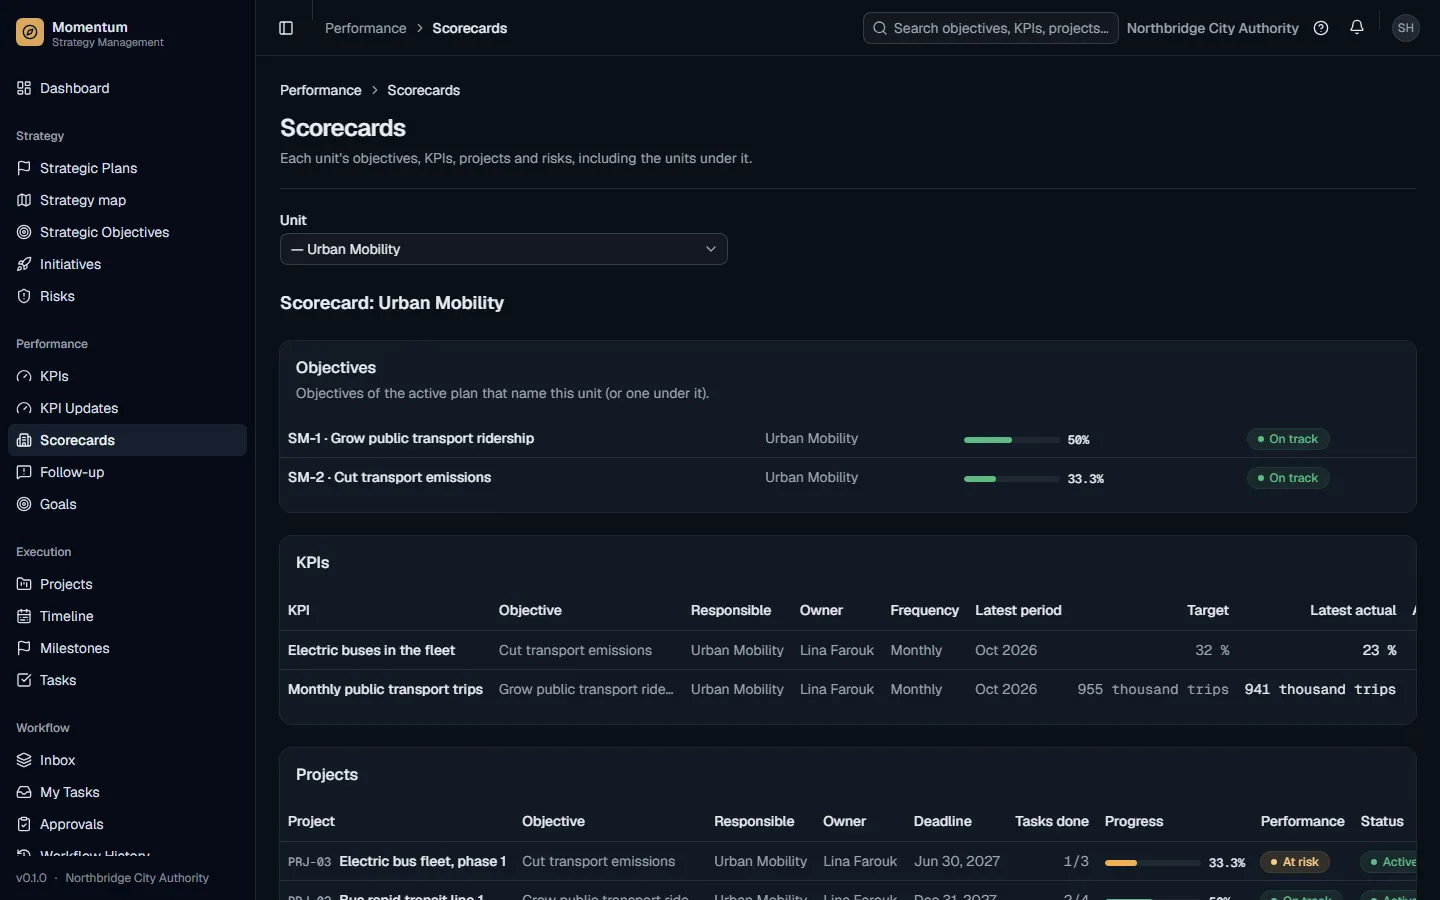
Task: Open Approvals in the sidebar
Action: 127,824
